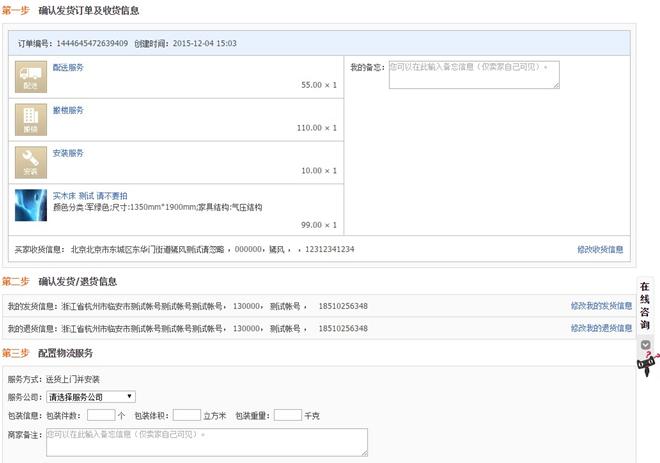The image size is (660, 463).
Task: Focus the 包装件数 input field
Action: point(101,415)
